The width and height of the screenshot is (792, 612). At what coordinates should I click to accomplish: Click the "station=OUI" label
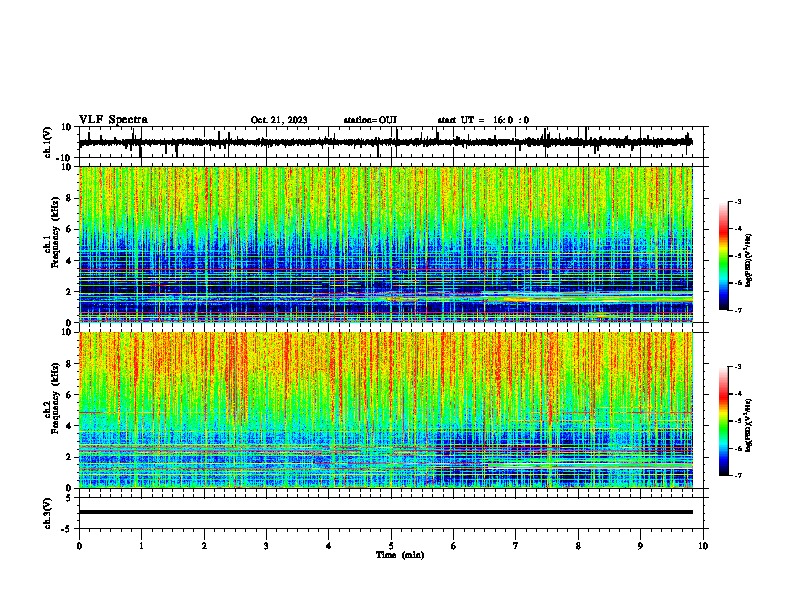(370, 120)
